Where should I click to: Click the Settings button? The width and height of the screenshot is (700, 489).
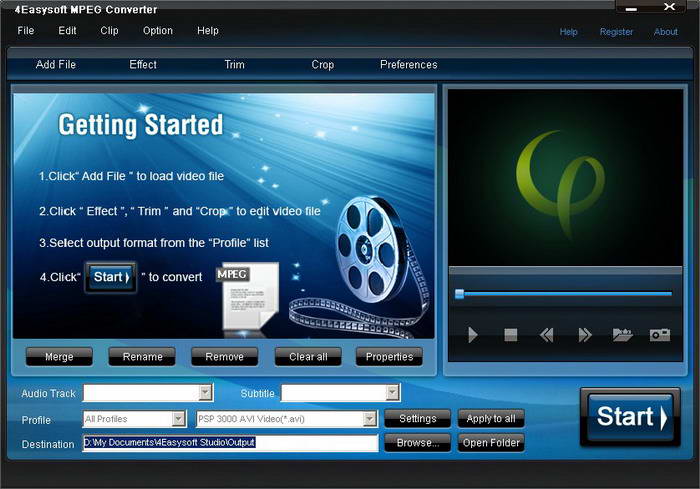pyautogui.click(x=417, y=418)
